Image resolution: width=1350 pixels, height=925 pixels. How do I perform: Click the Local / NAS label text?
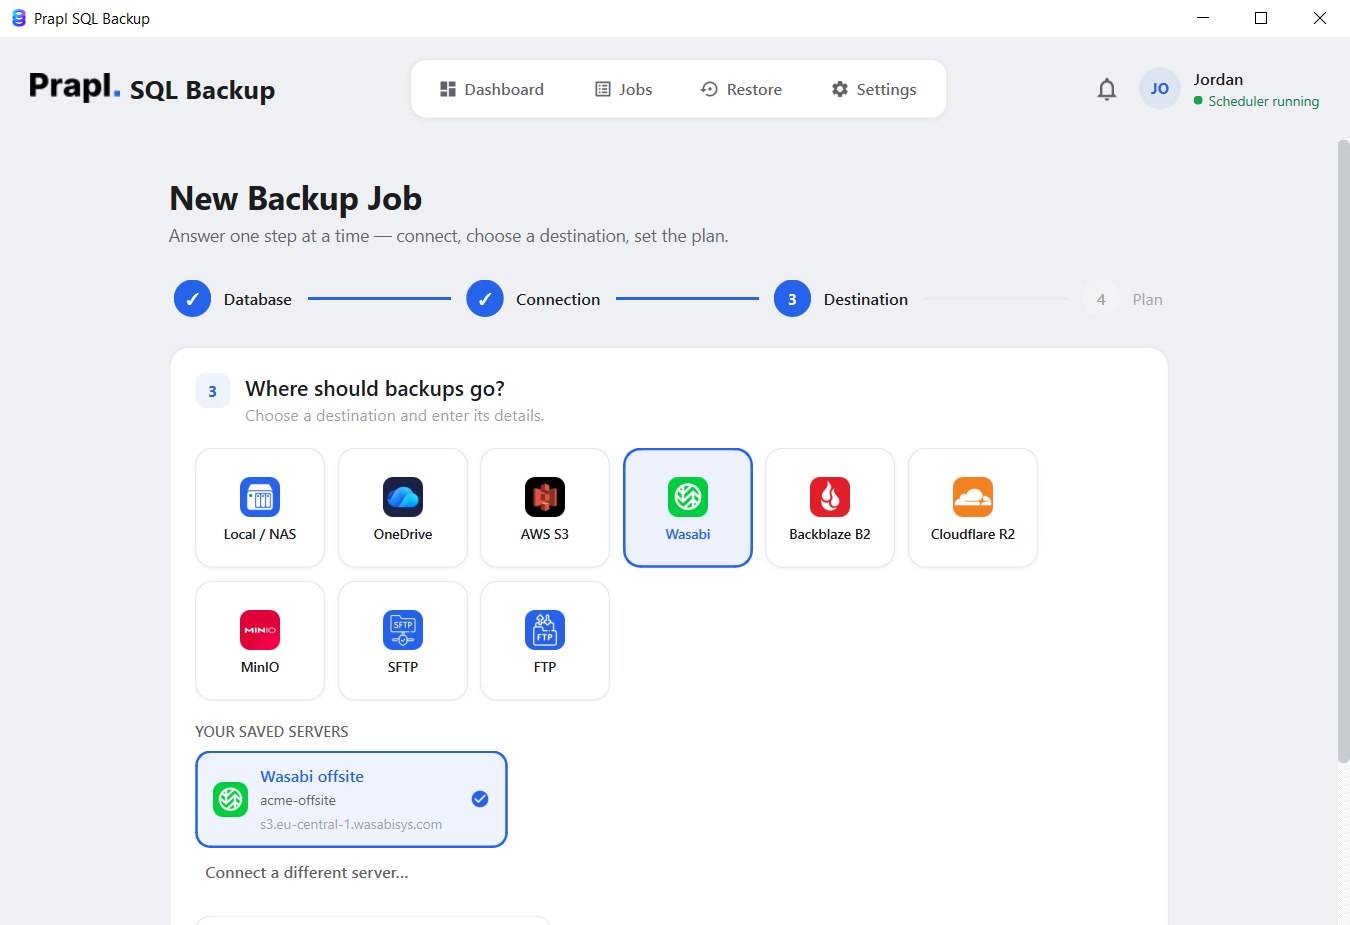(260, 534)
